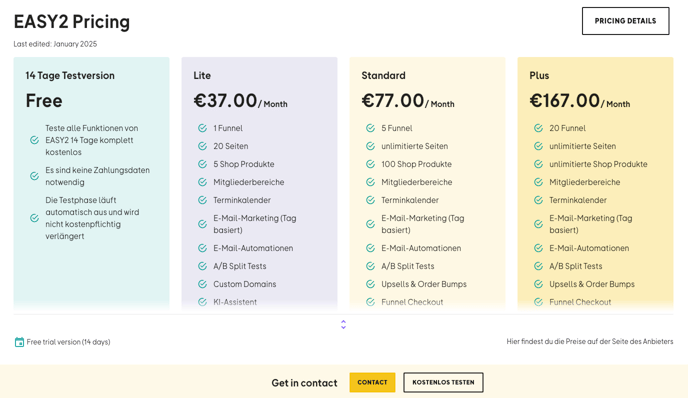Click the calendar icon beside Free trial version
This screenshot has width=688, height=398.
(x=19, y=342)
